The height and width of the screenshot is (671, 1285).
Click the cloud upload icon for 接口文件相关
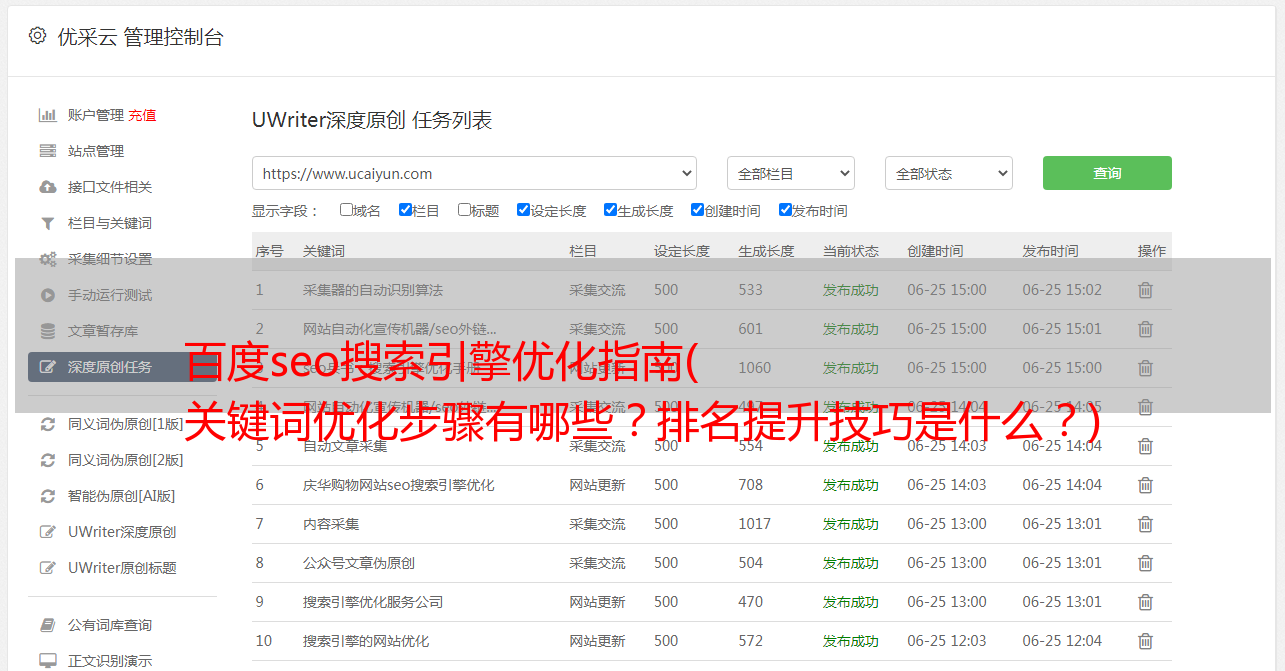click(x=47, y=187)
